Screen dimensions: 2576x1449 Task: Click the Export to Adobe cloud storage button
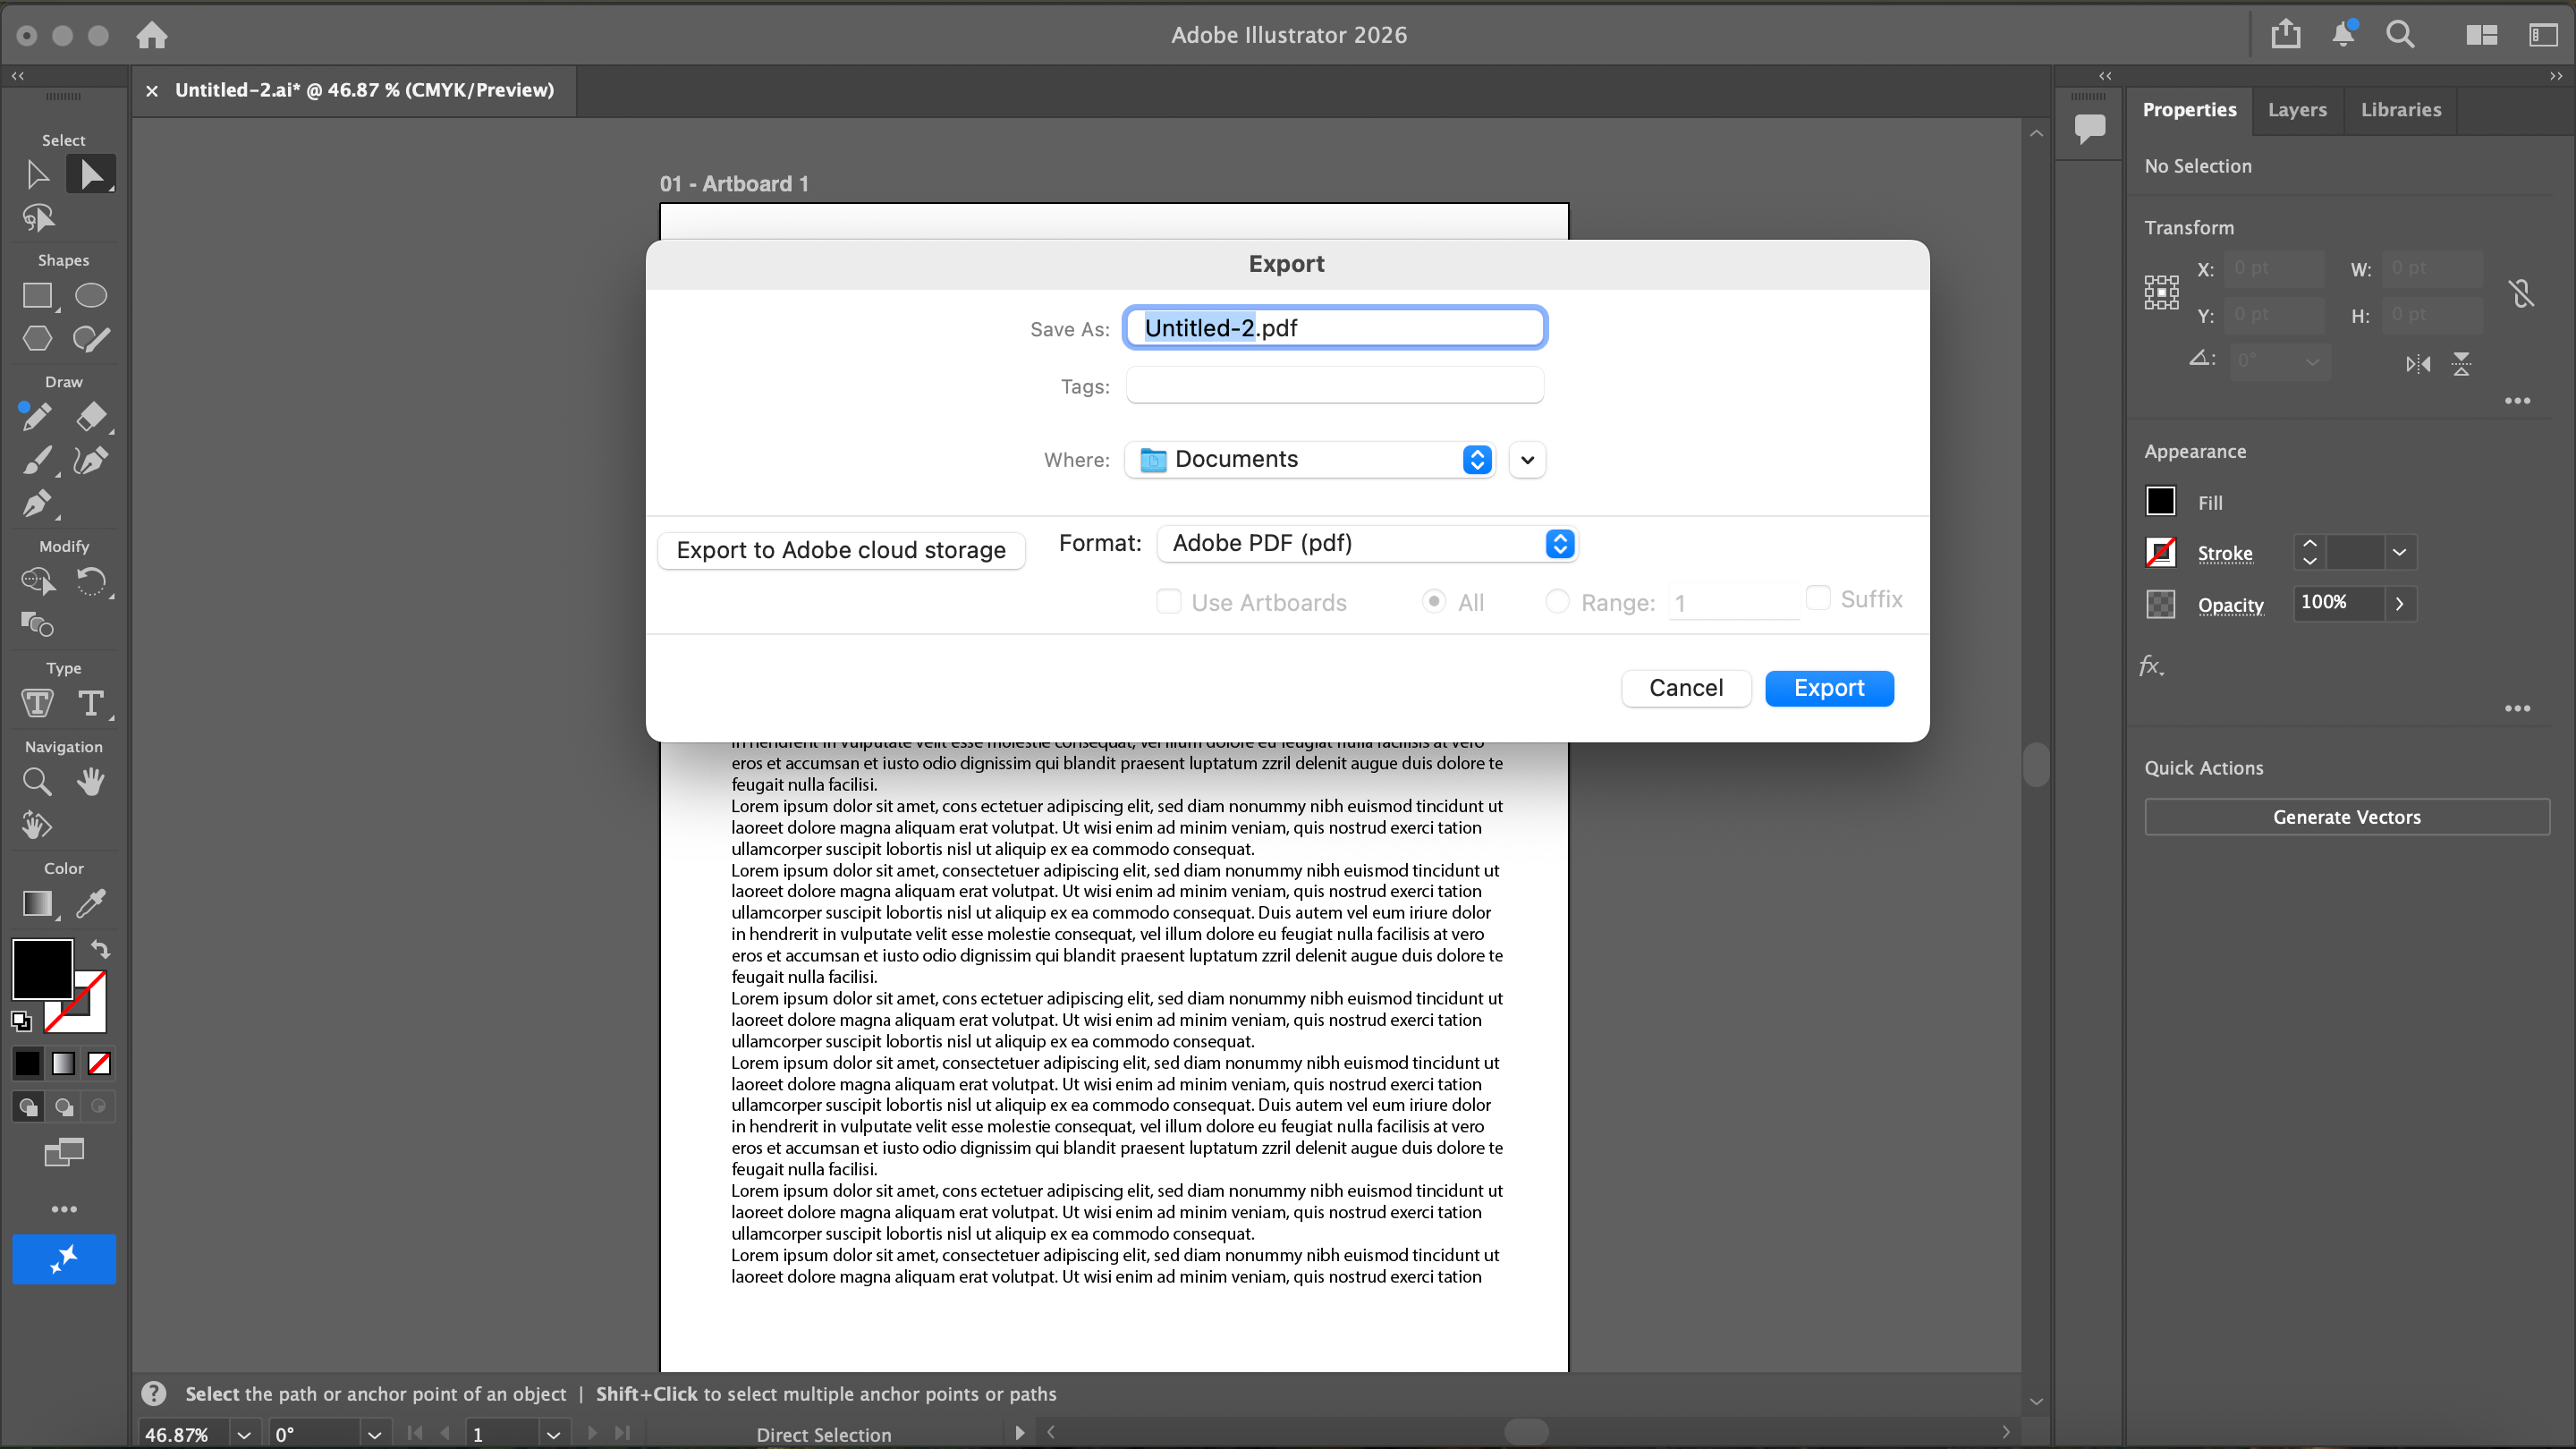841,550
